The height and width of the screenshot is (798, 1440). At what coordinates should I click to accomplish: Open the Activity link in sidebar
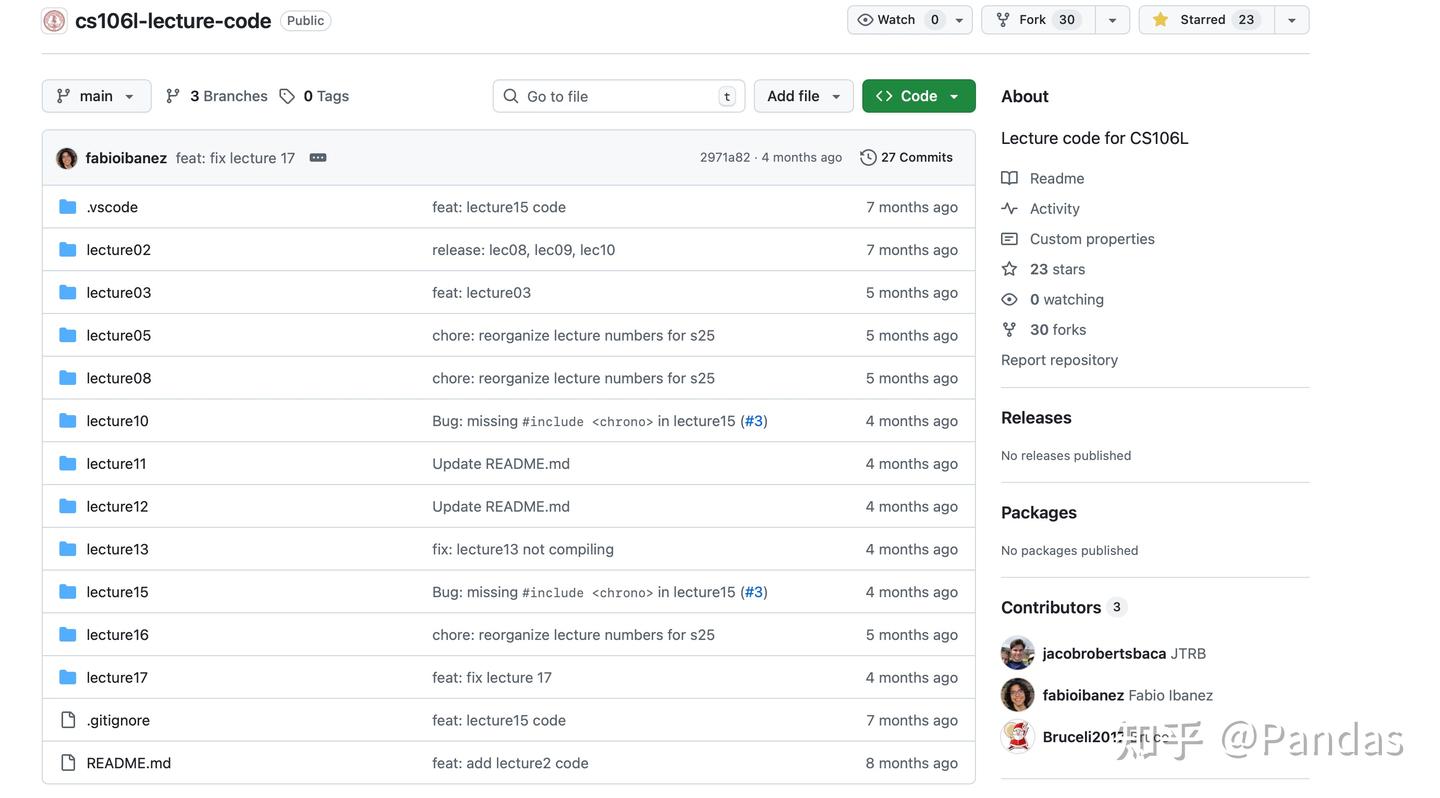(x=1054, y=208)
